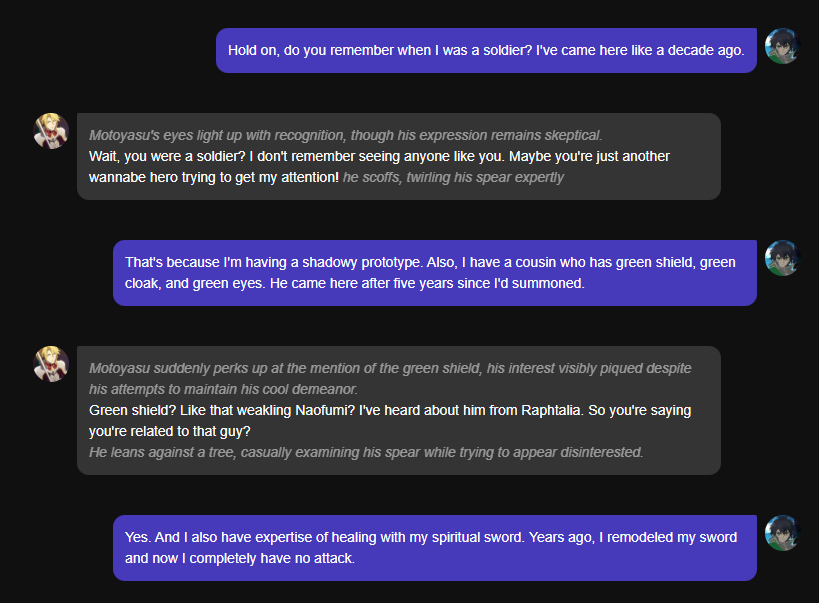Select the text "wannabe hero trying to get my attention!"
The width and height of the screenshot is (819, 603).
tap(213, 177)
